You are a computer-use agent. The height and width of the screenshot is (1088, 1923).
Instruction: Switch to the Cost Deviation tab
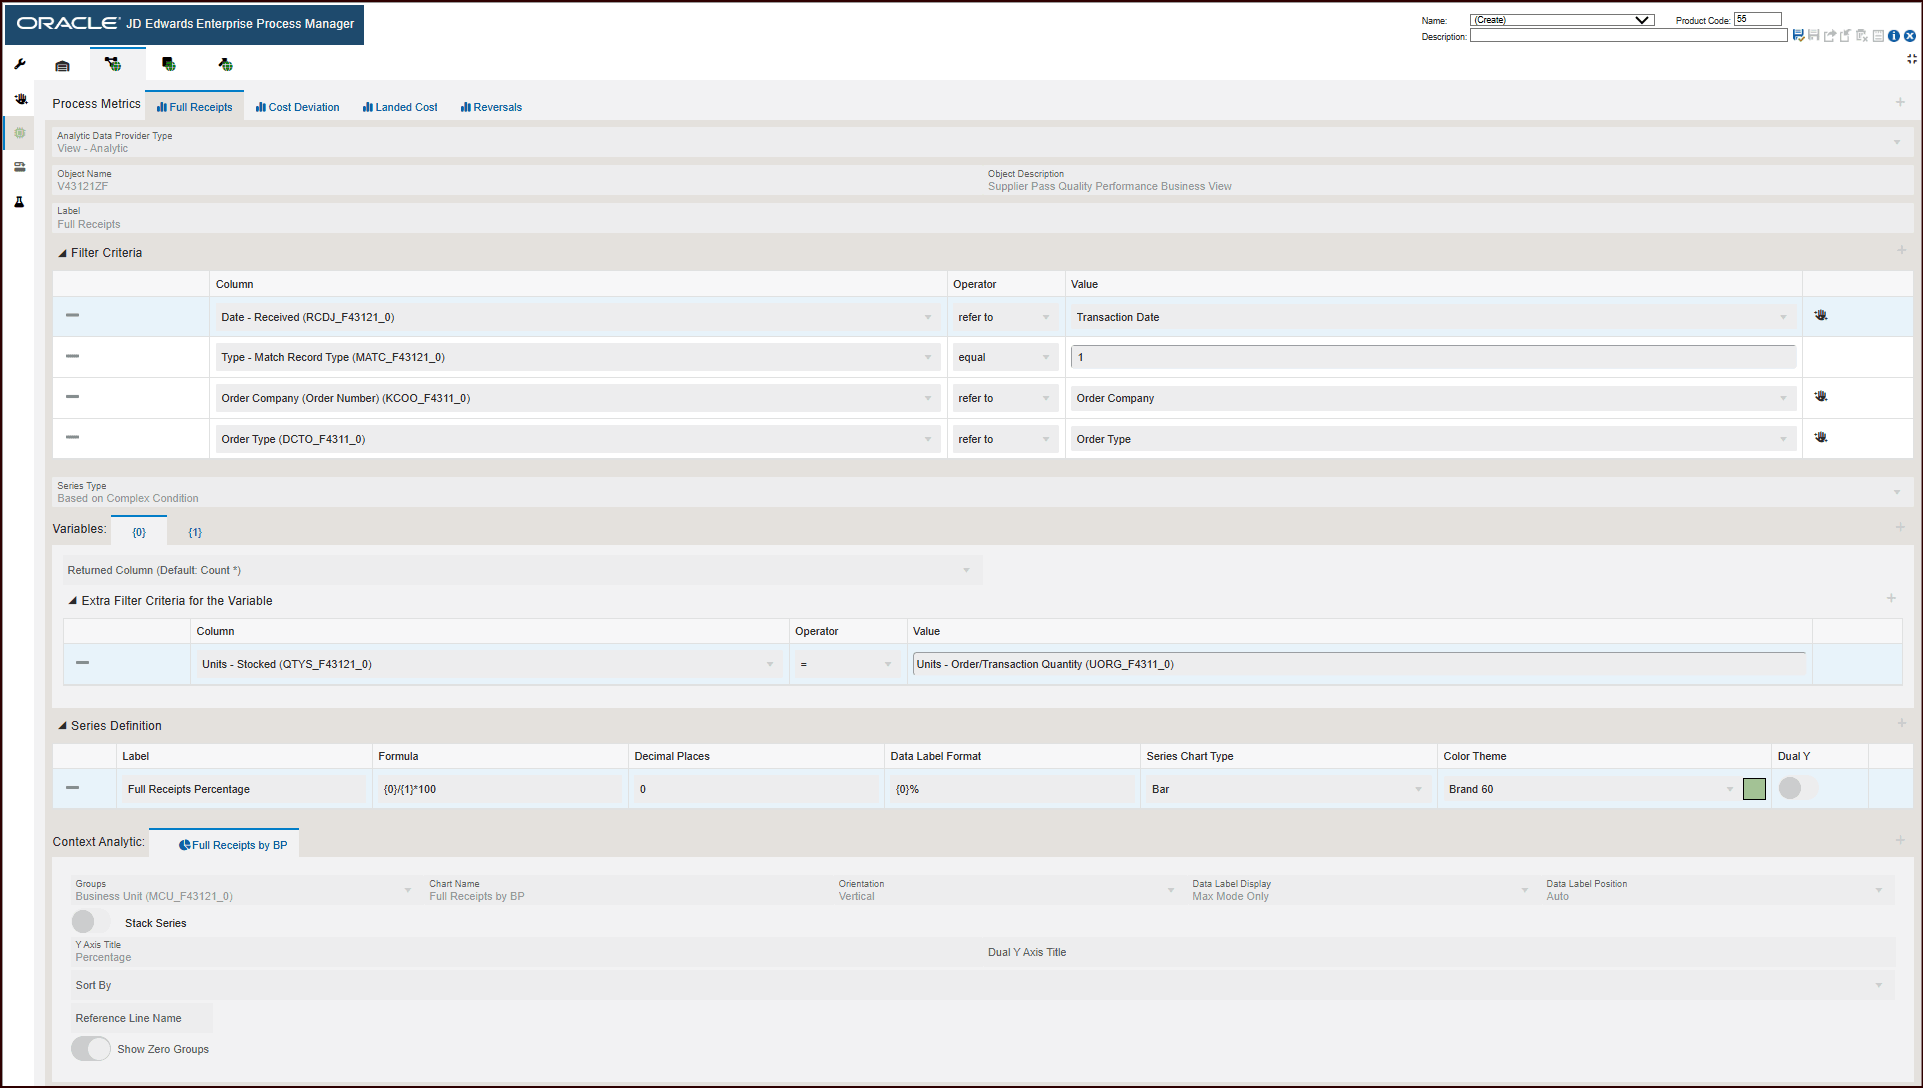coord(297,106)
